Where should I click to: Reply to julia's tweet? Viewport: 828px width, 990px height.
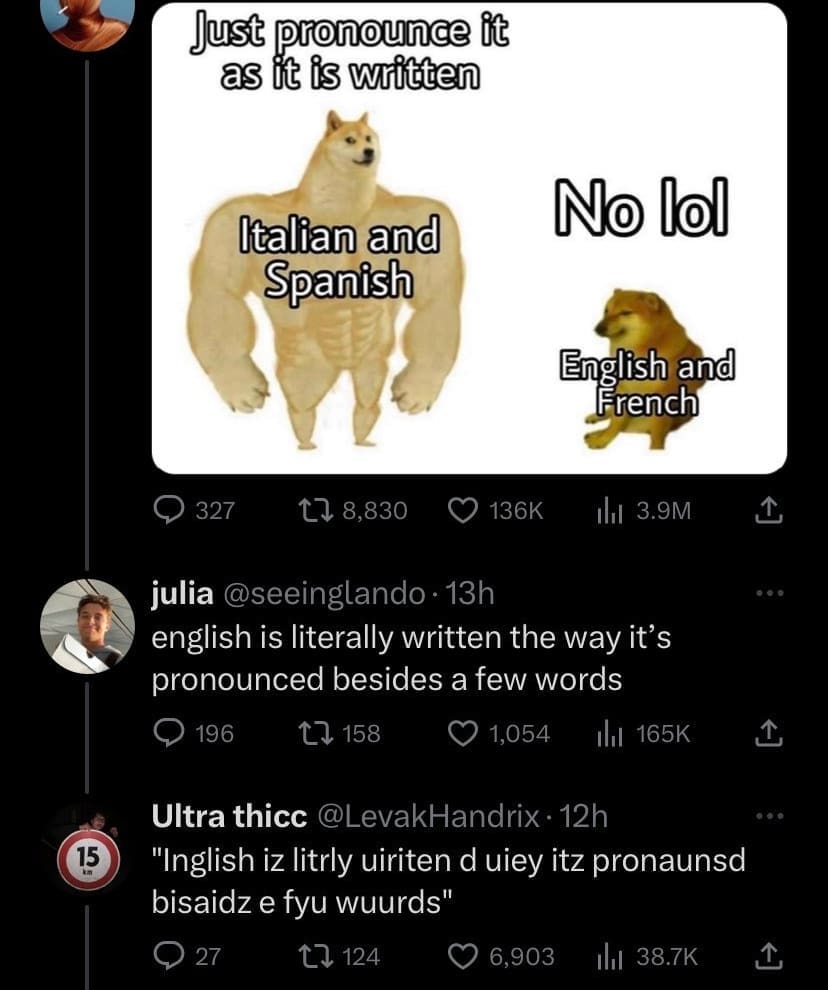point(194,734)
